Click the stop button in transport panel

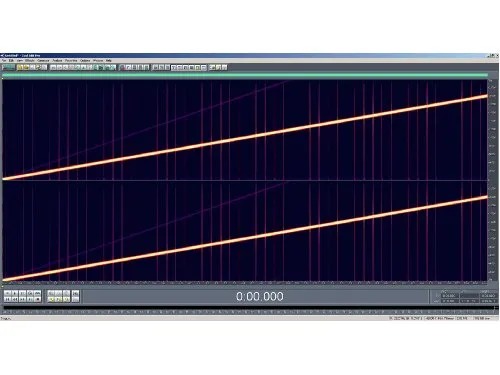click(x=8, y=293)
